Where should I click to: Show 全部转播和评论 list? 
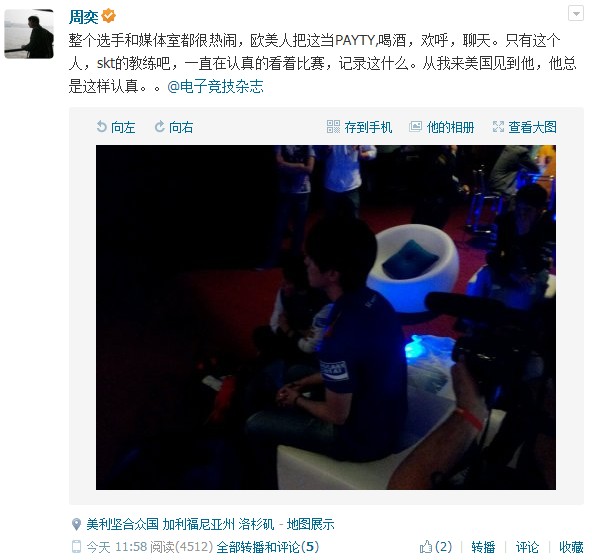click(268, 547)
